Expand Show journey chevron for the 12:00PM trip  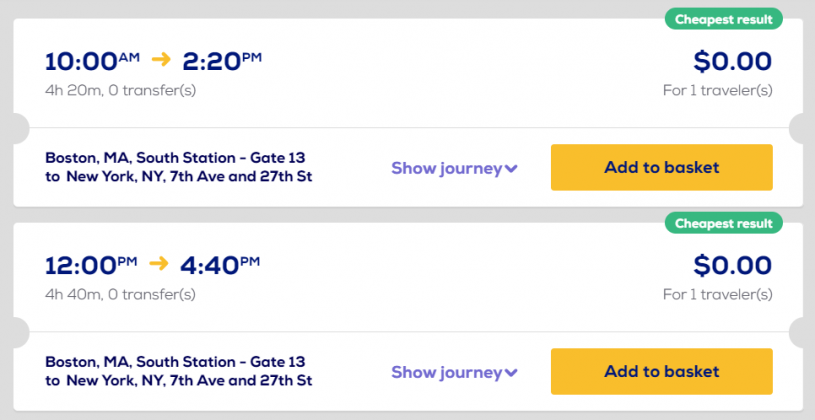point(512,372)
